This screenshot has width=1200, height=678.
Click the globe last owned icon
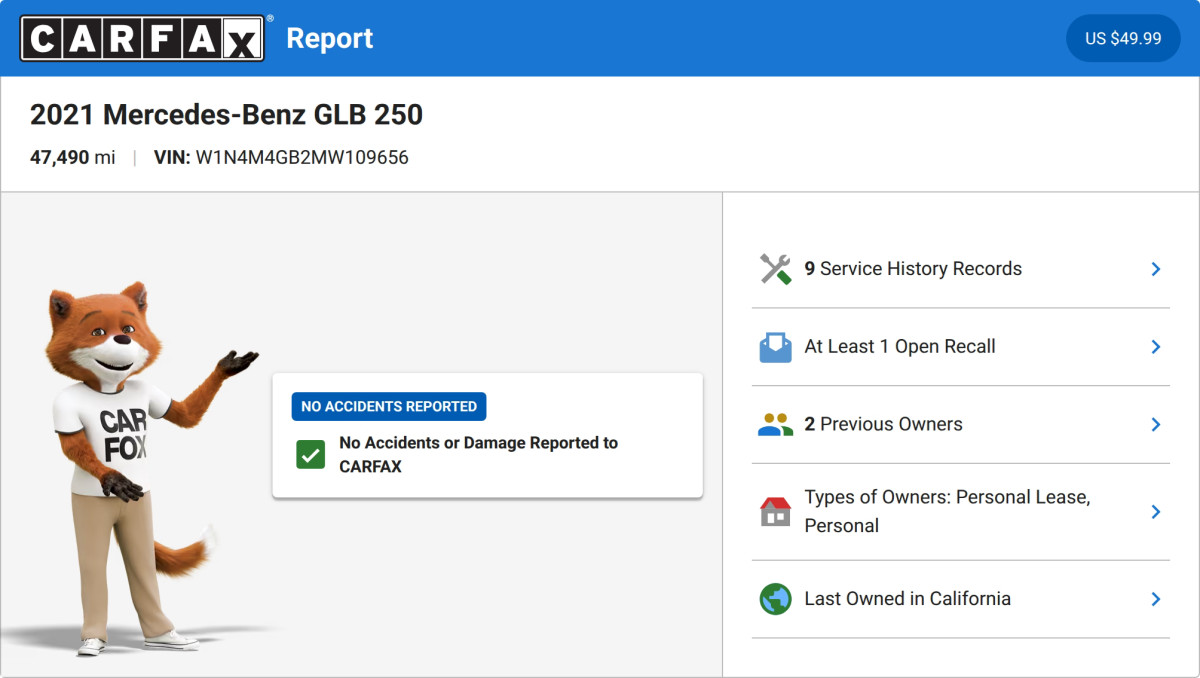pos(775,599)
